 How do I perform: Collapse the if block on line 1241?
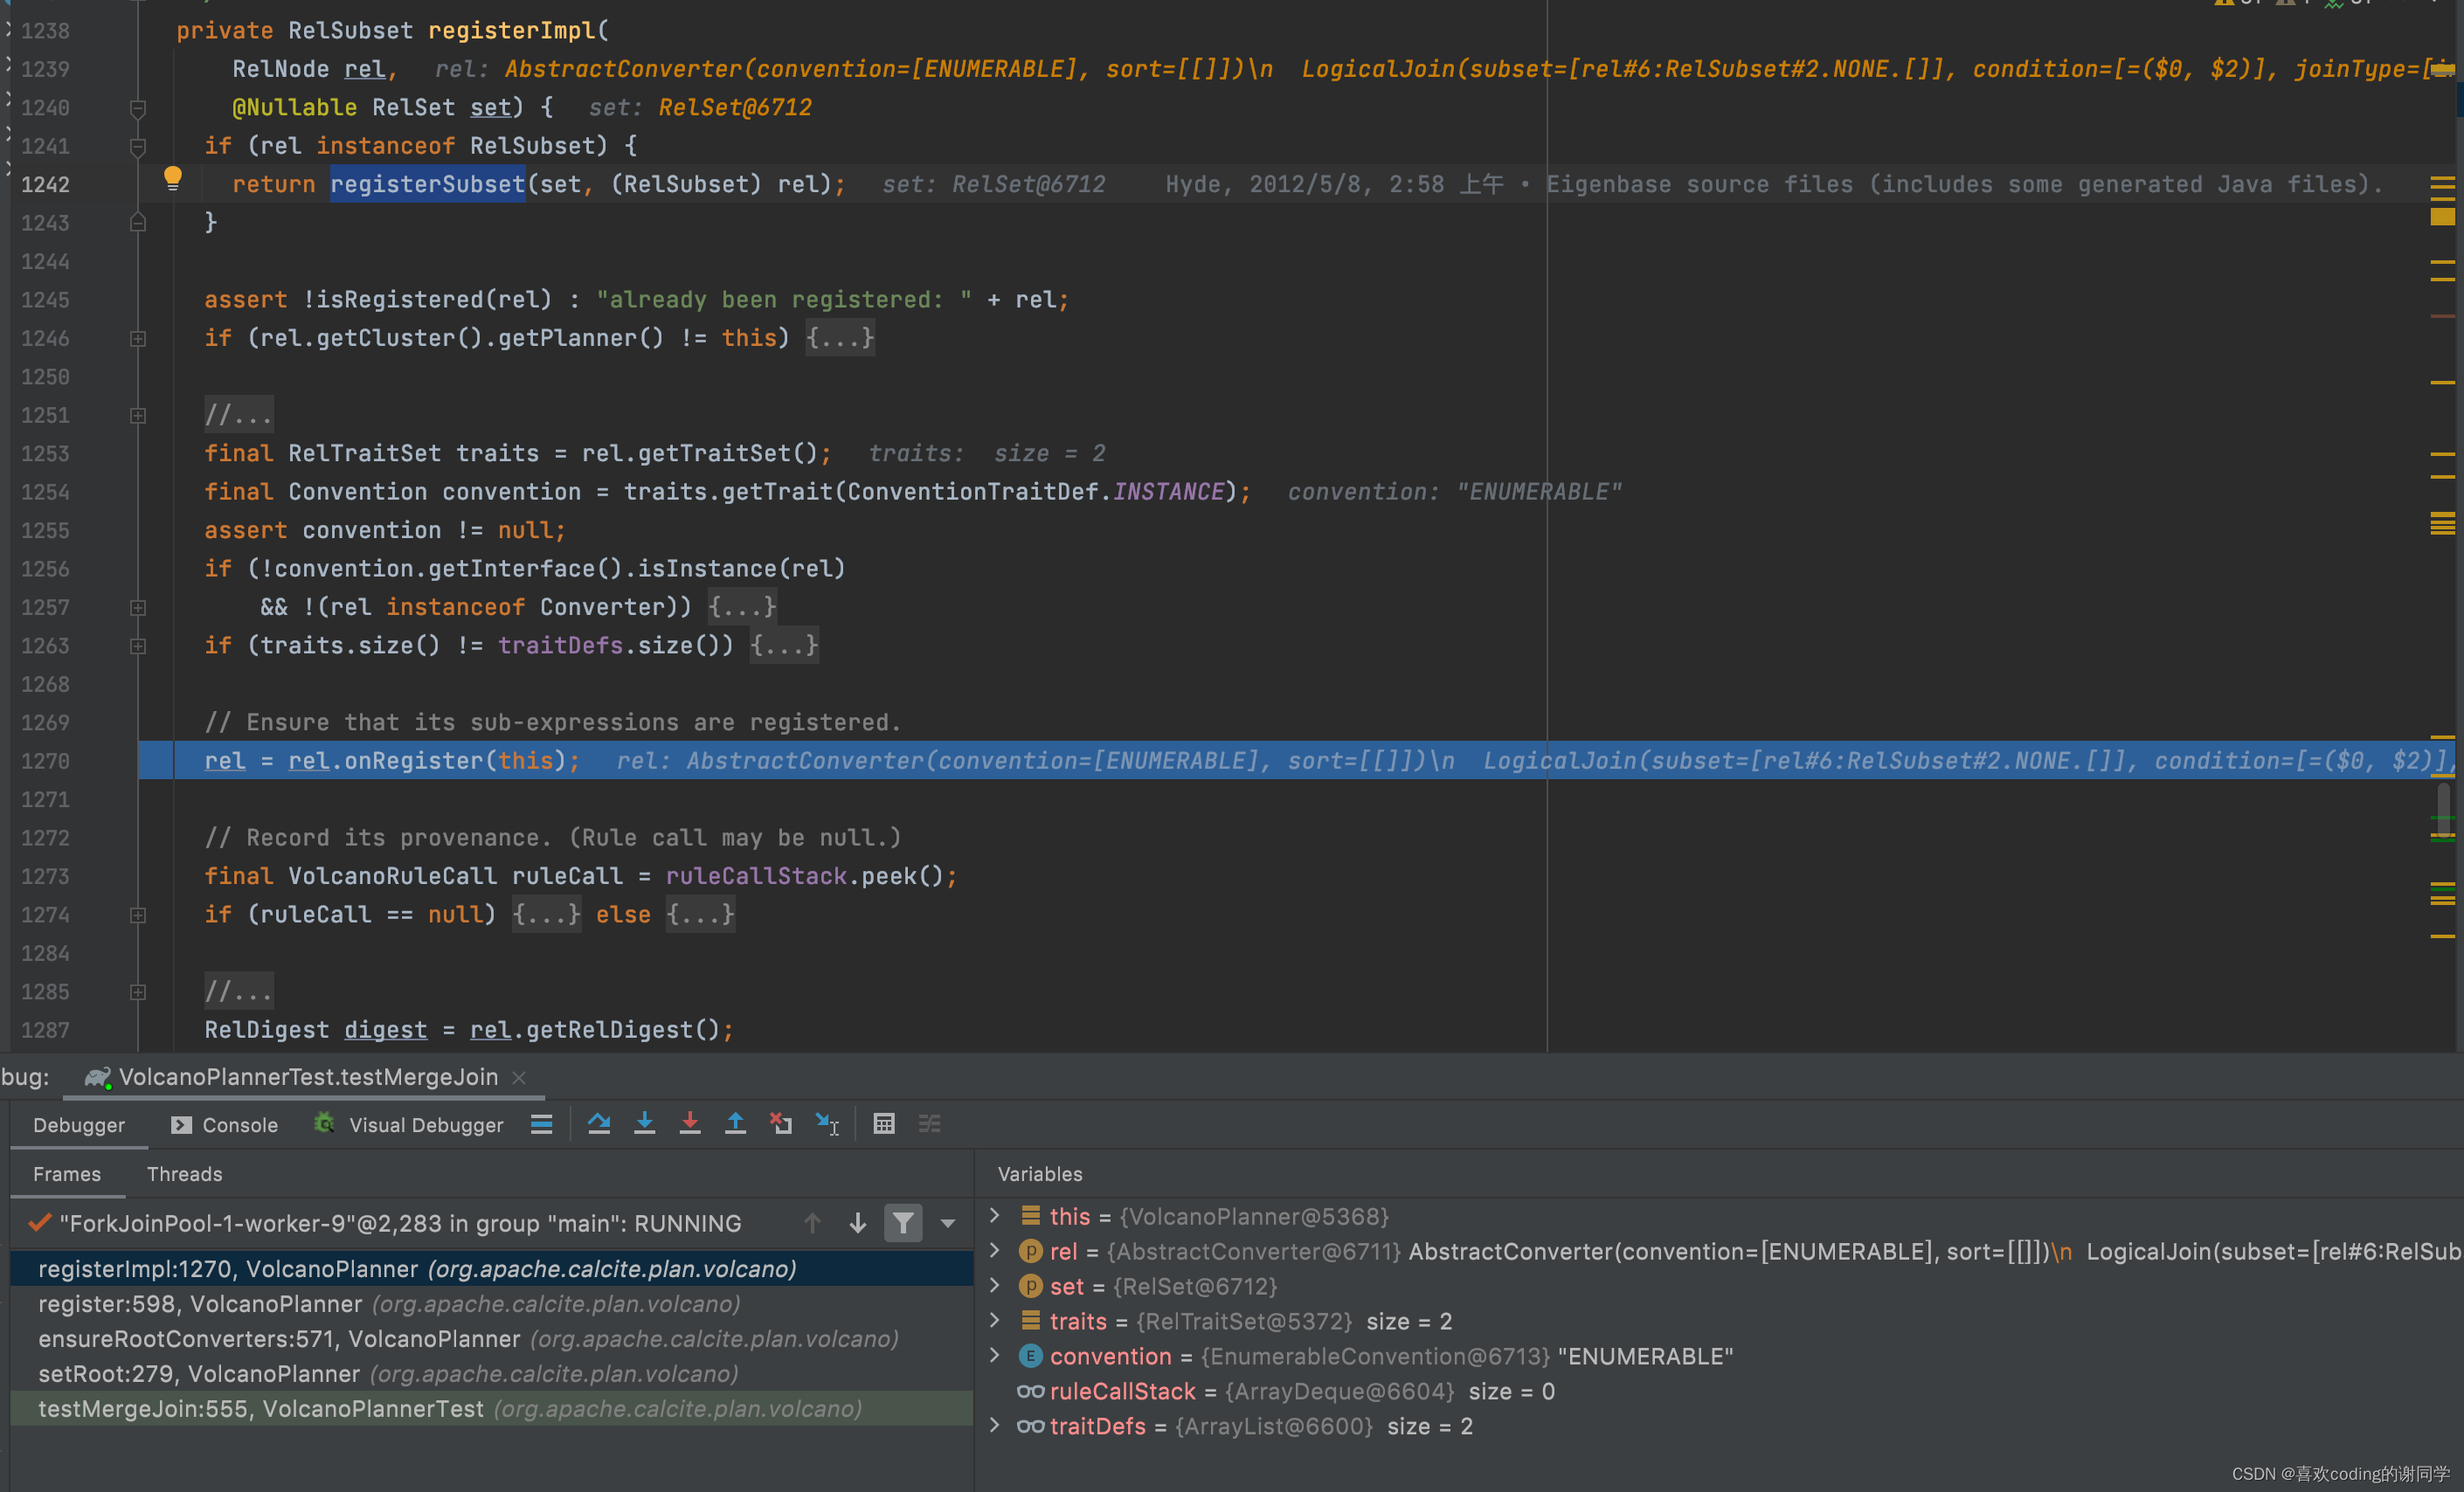138,147
